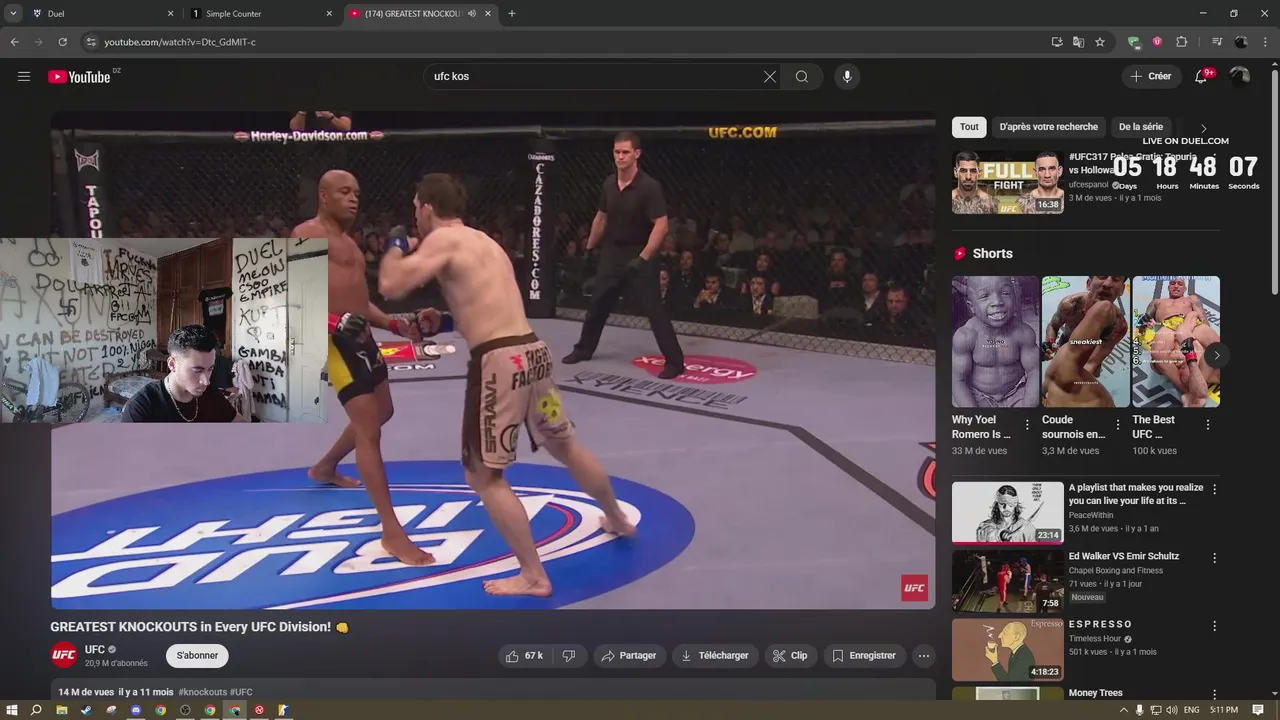Open options for 'The Best UFC' short
1280x720 pixels.
(1207, 425)
